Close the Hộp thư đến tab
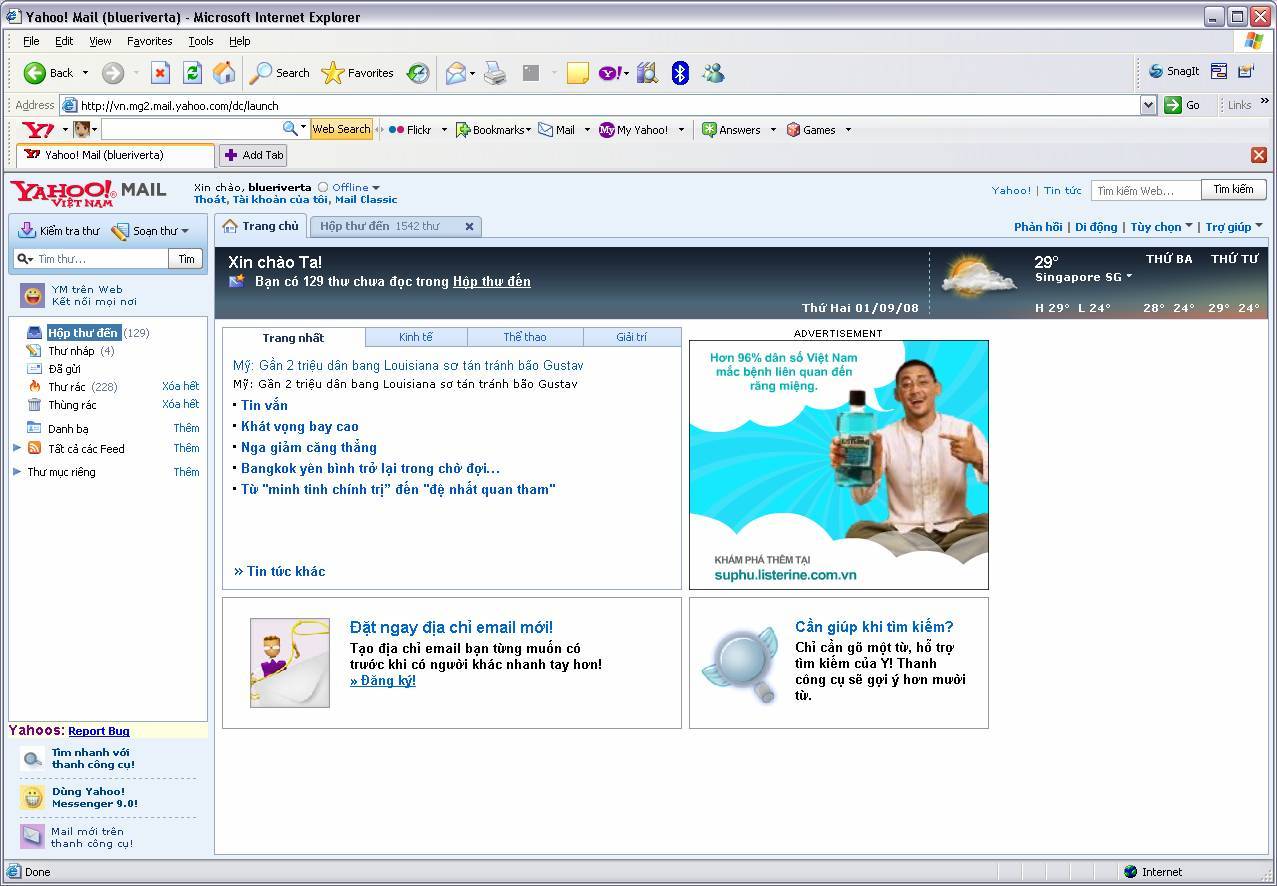 [x=469, y=226]
